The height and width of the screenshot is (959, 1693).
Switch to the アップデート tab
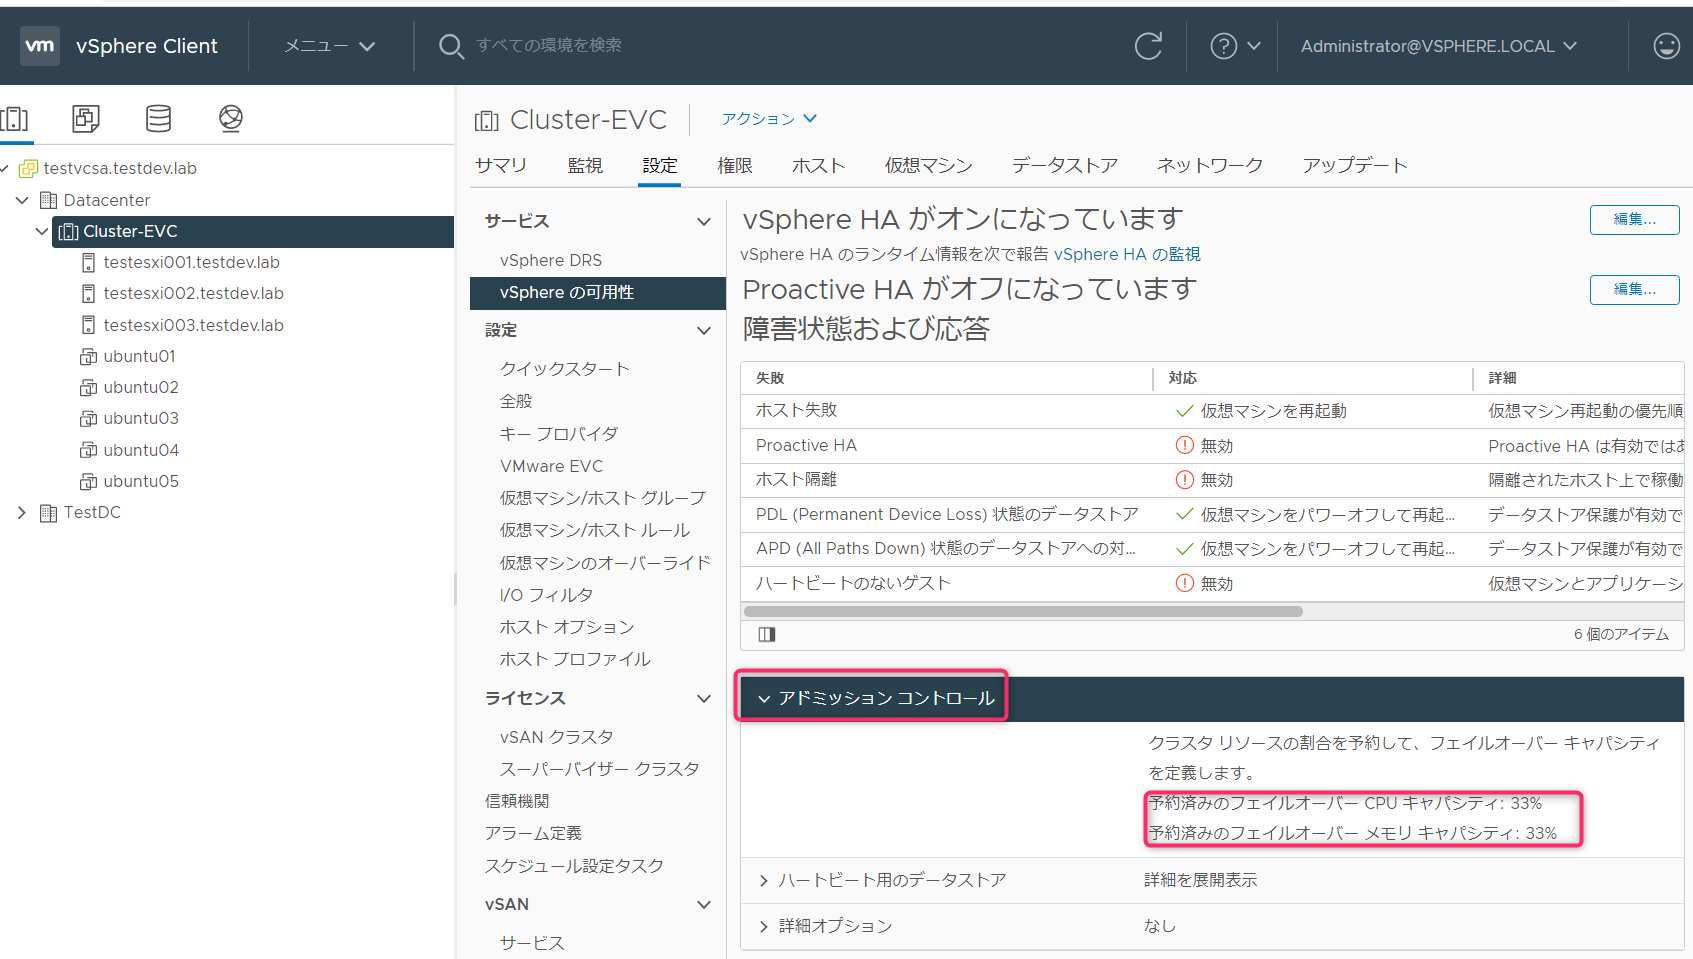[x=1355, y=165]
